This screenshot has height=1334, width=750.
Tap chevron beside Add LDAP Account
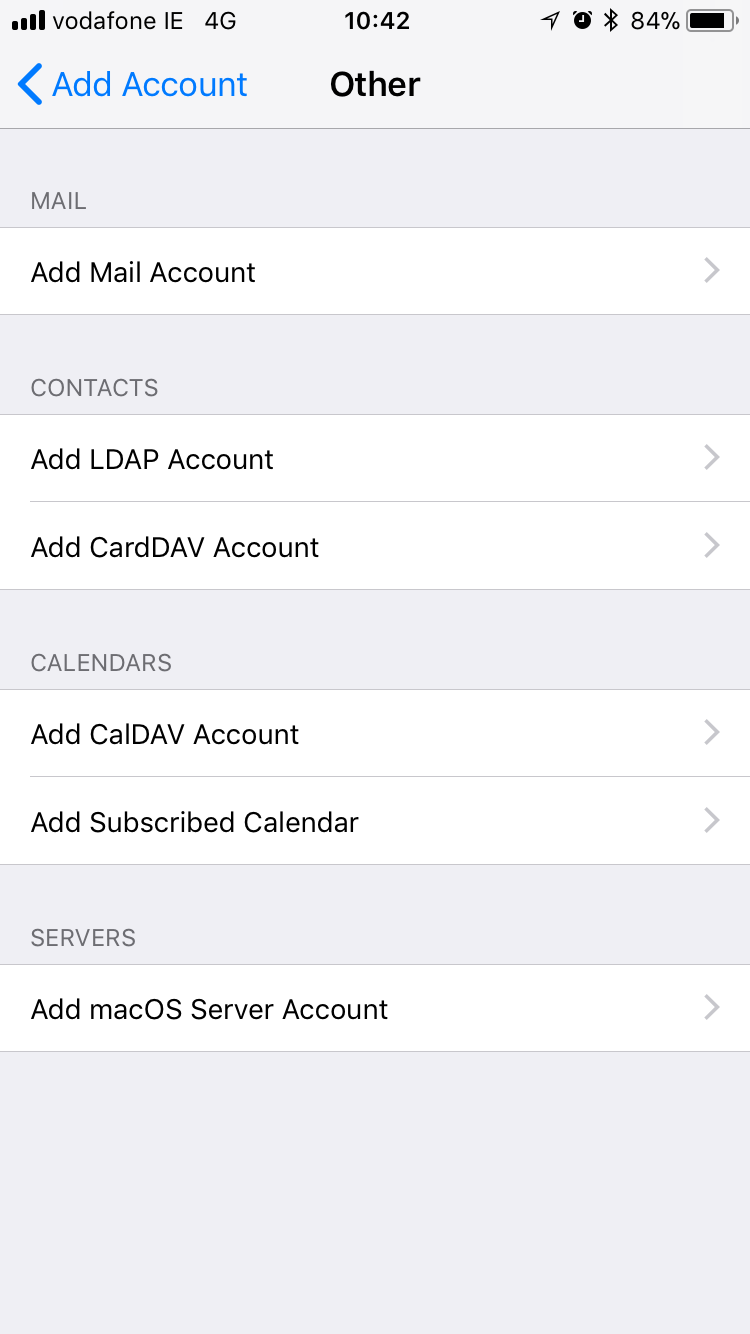pyautogui.click(x=712, y=457)
